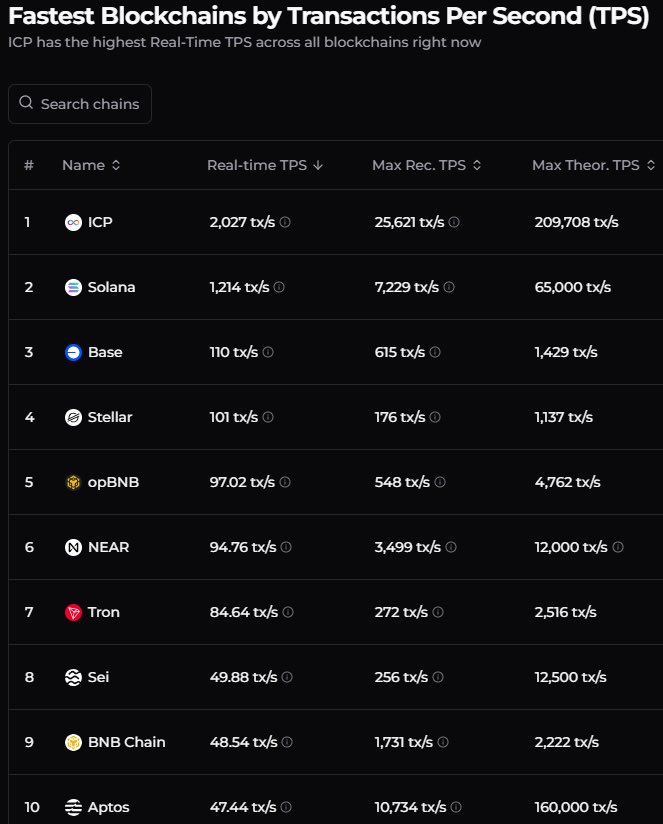Screen dimensions: 663x824
Task: Click the Solana logo icon
Action: (73, 287)
